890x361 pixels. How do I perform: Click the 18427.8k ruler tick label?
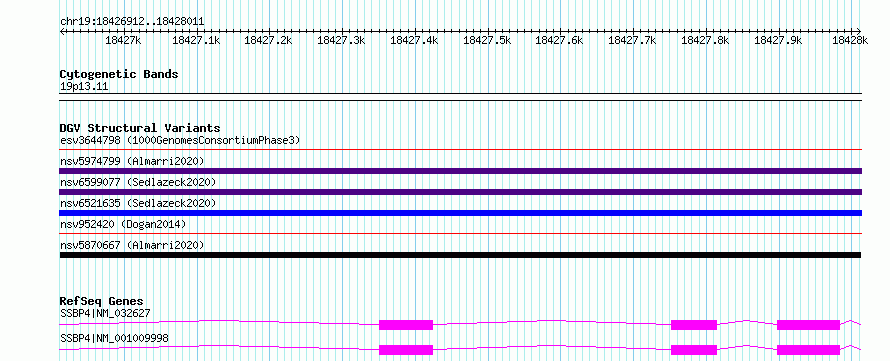point(705,40)
